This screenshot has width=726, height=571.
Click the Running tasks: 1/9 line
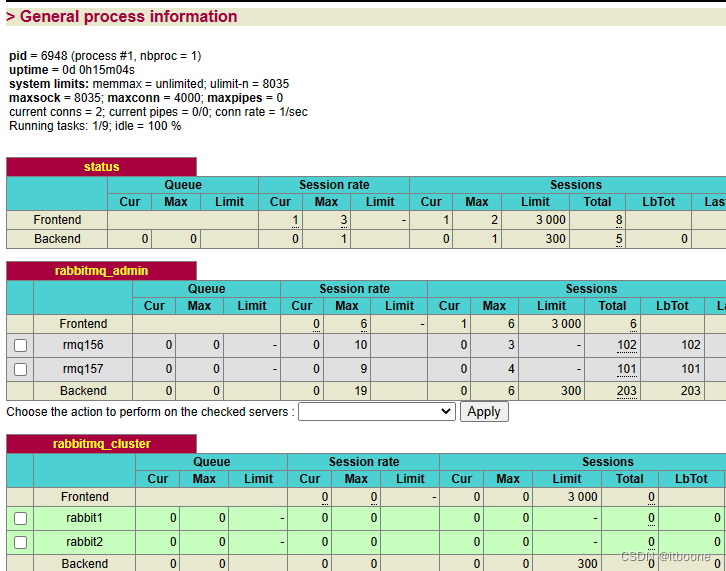click(95, 126)
